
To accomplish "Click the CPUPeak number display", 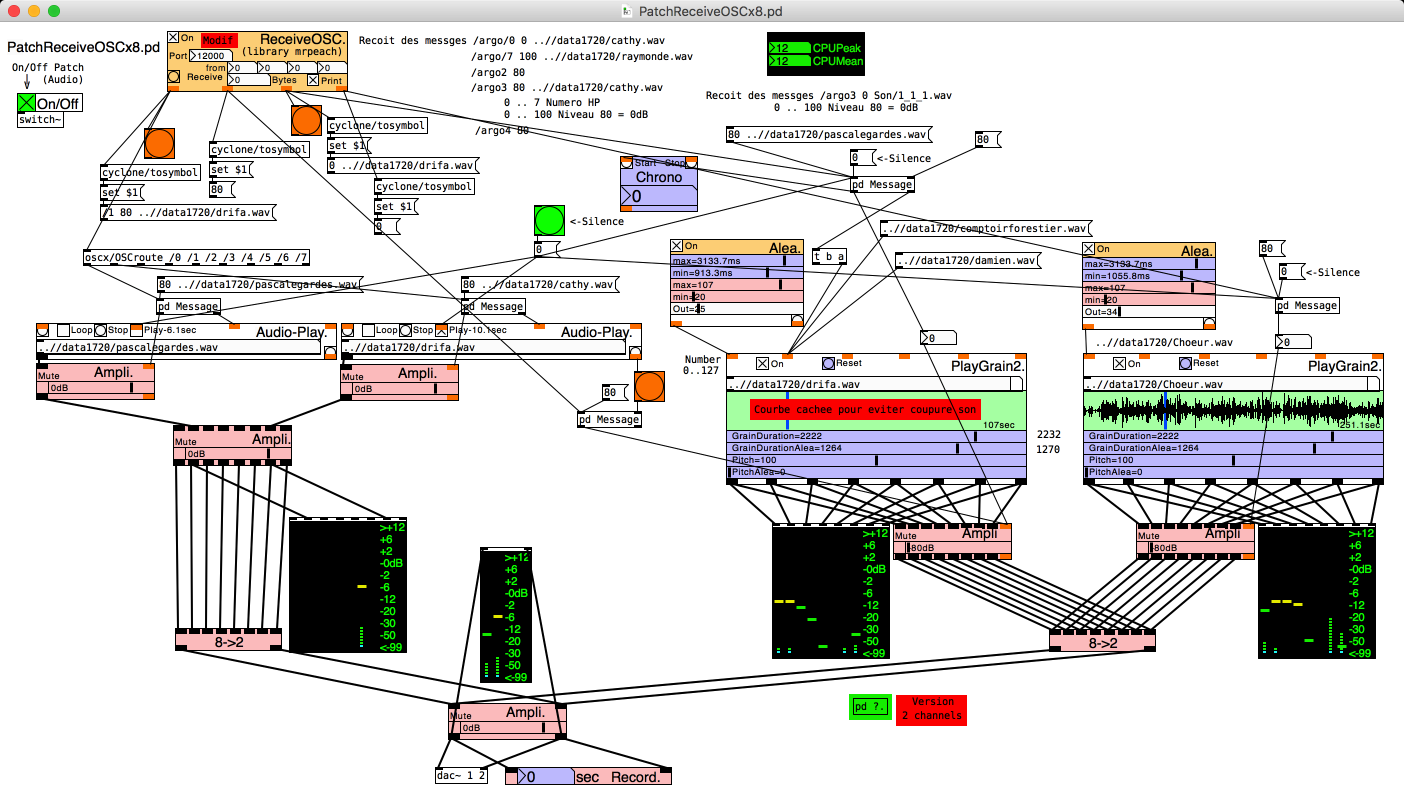I will coord(788,47).
